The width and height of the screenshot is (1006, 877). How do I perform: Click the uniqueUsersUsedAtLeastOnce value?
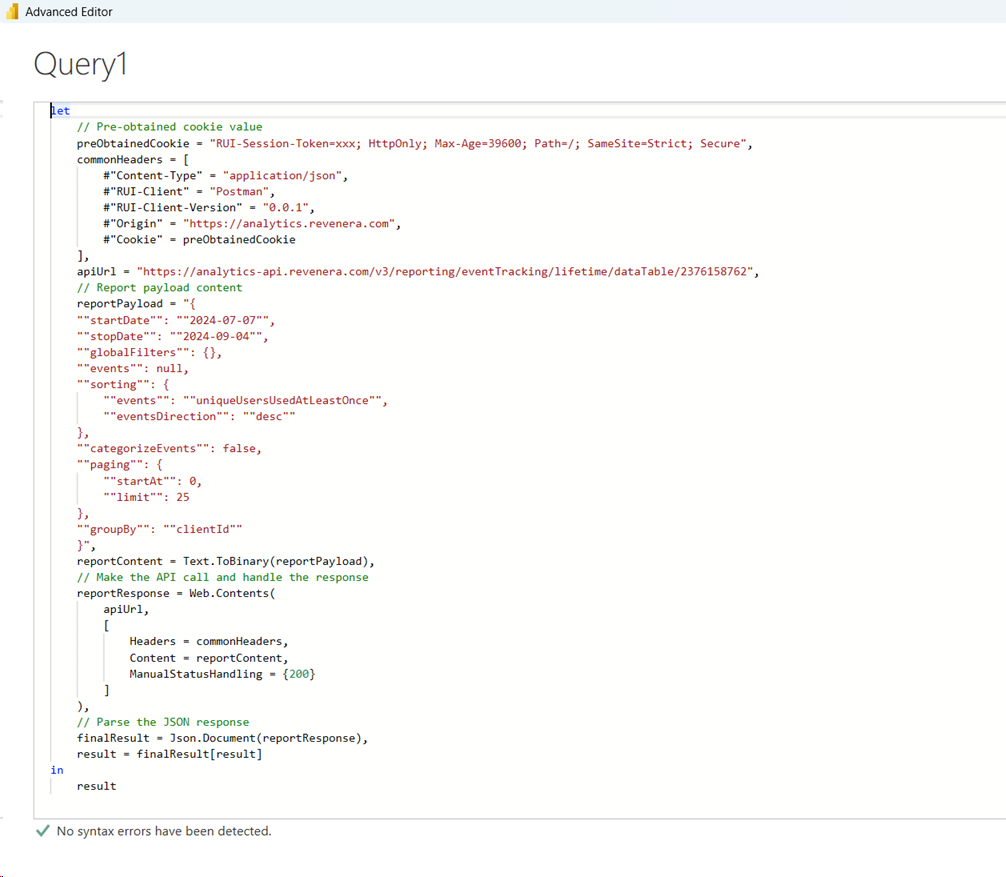282,400
